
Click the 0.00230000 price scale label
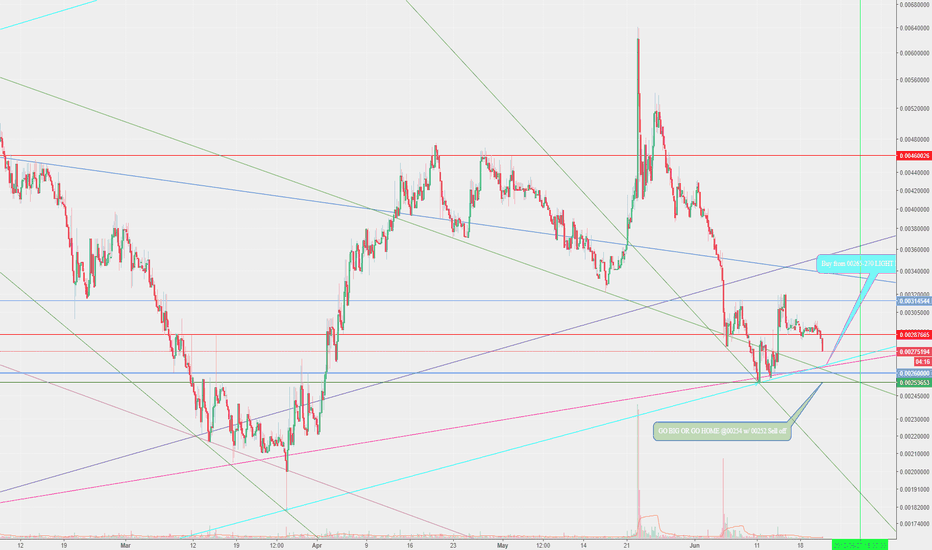point(915,419)
